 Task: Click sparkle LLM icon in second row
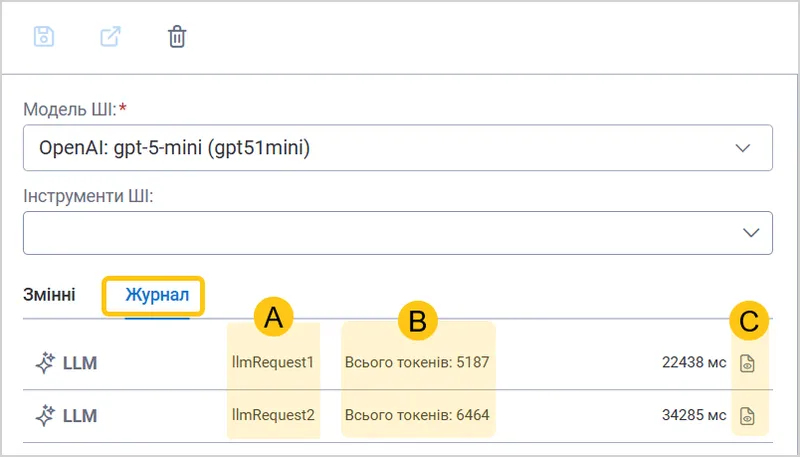coord(45,416)
